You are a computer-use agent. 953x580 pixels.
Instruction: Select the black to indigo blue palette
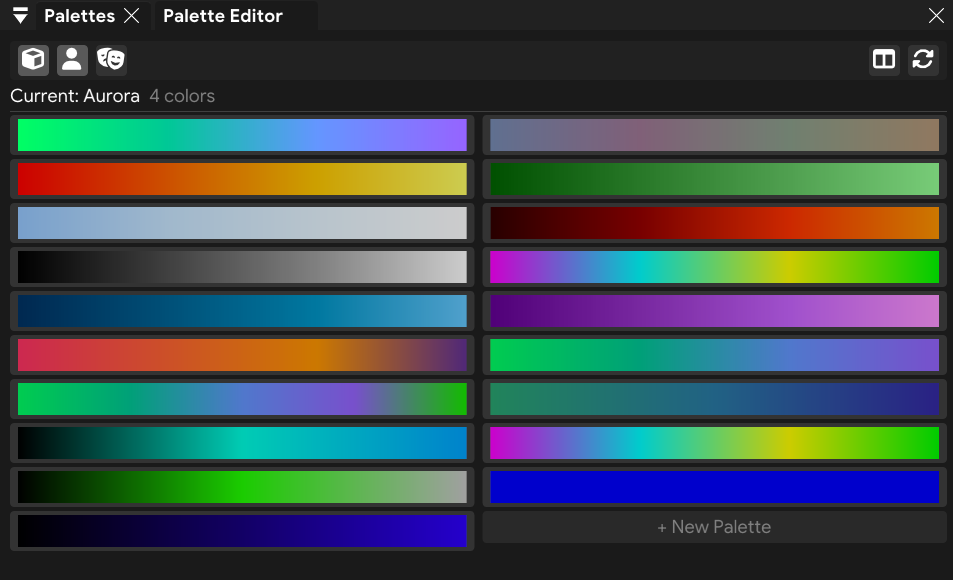tap(242, 531)
